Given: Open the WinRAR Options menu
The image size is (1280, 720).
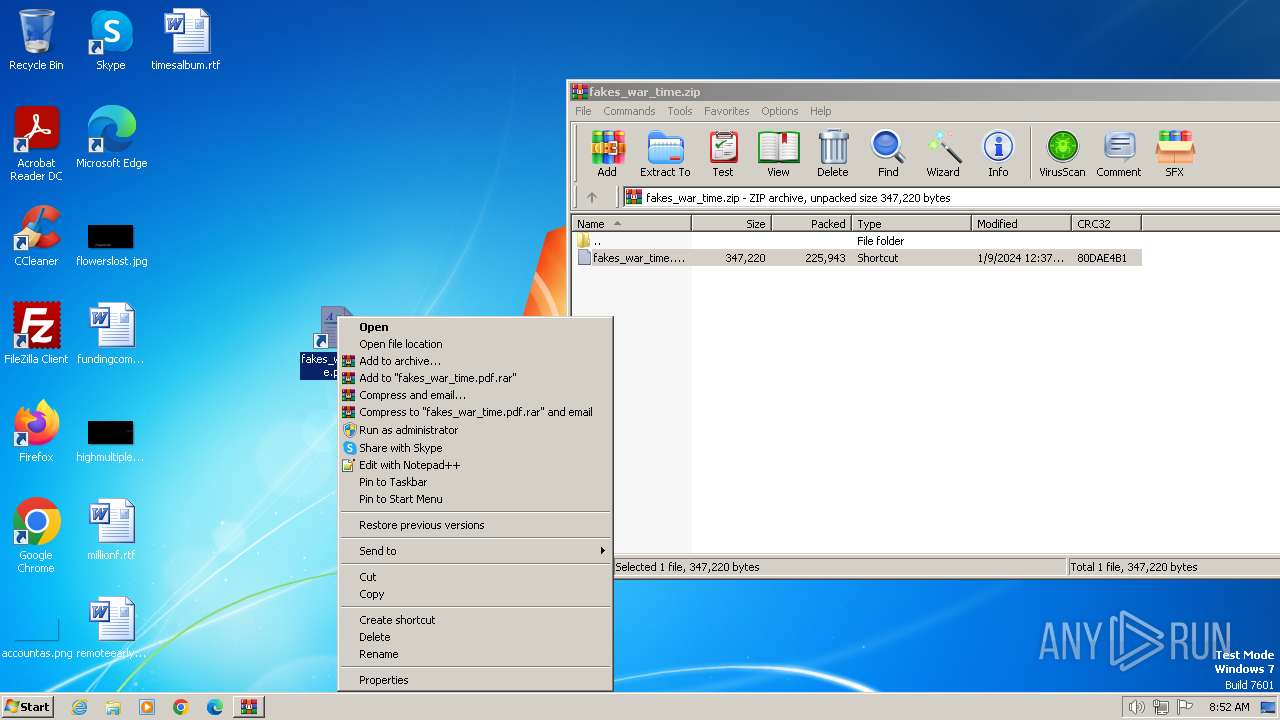Looking at the screenshot, I should [x=779, y=111].
